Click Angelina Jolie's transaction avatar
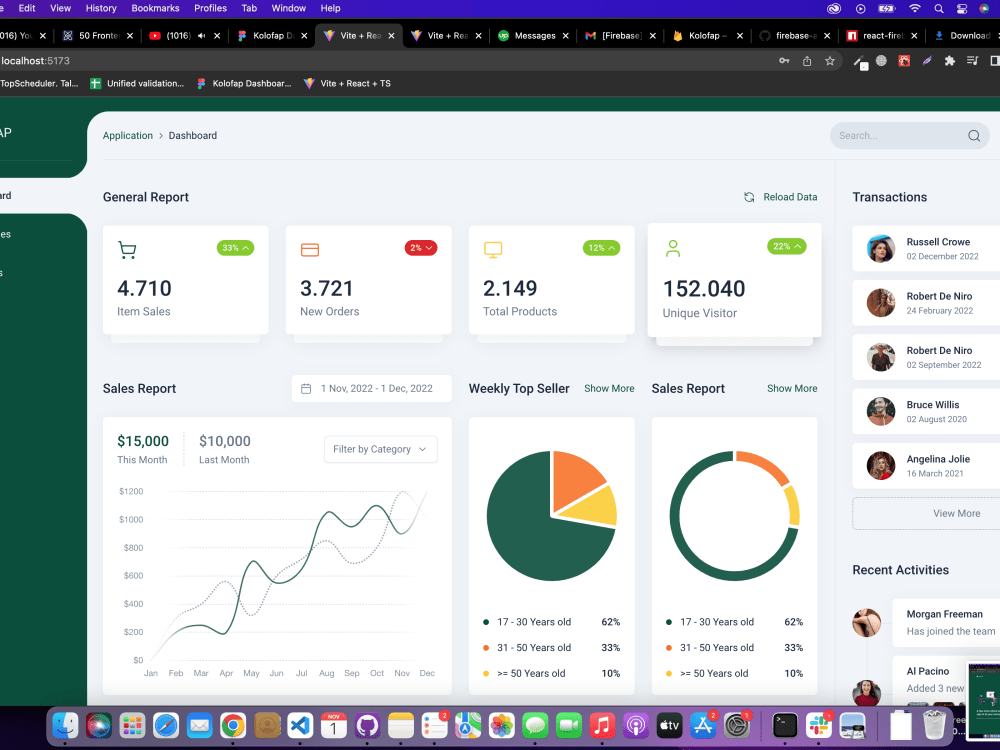1000x750 pixels. coord(881,466)
